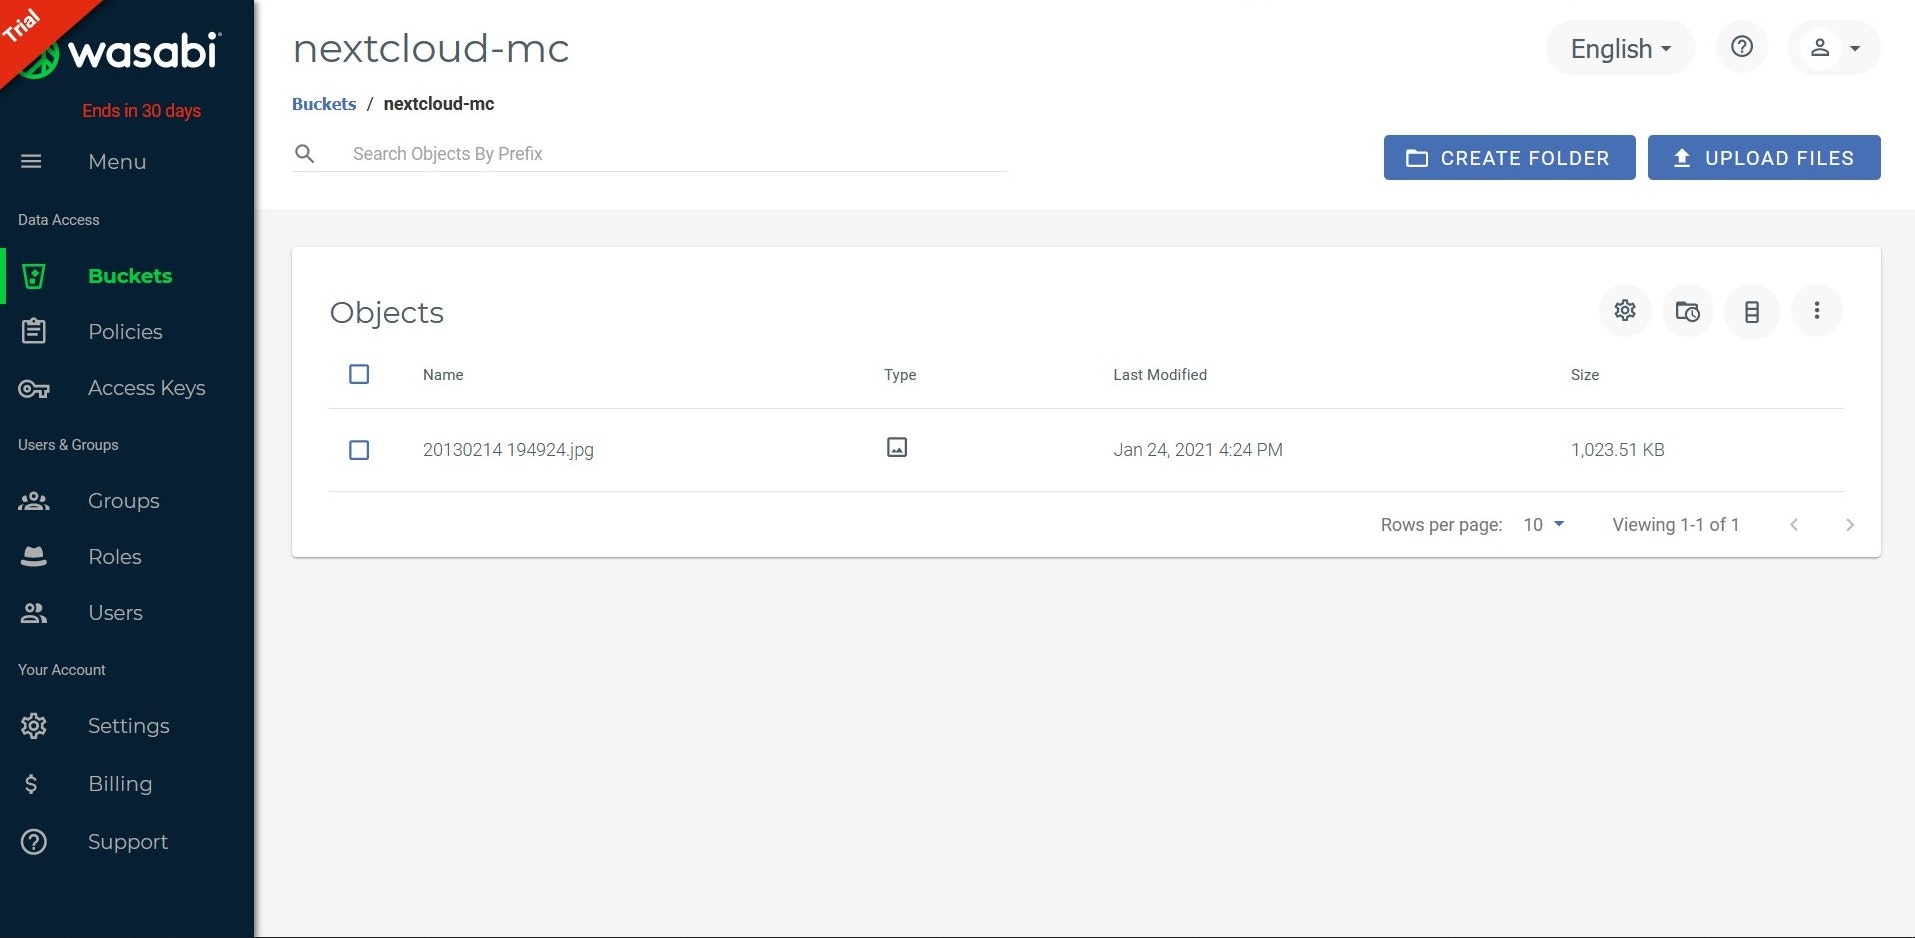1915x938 pixels.
Task: Click the image type icon of the jpg row
Action: coord(897,448)
